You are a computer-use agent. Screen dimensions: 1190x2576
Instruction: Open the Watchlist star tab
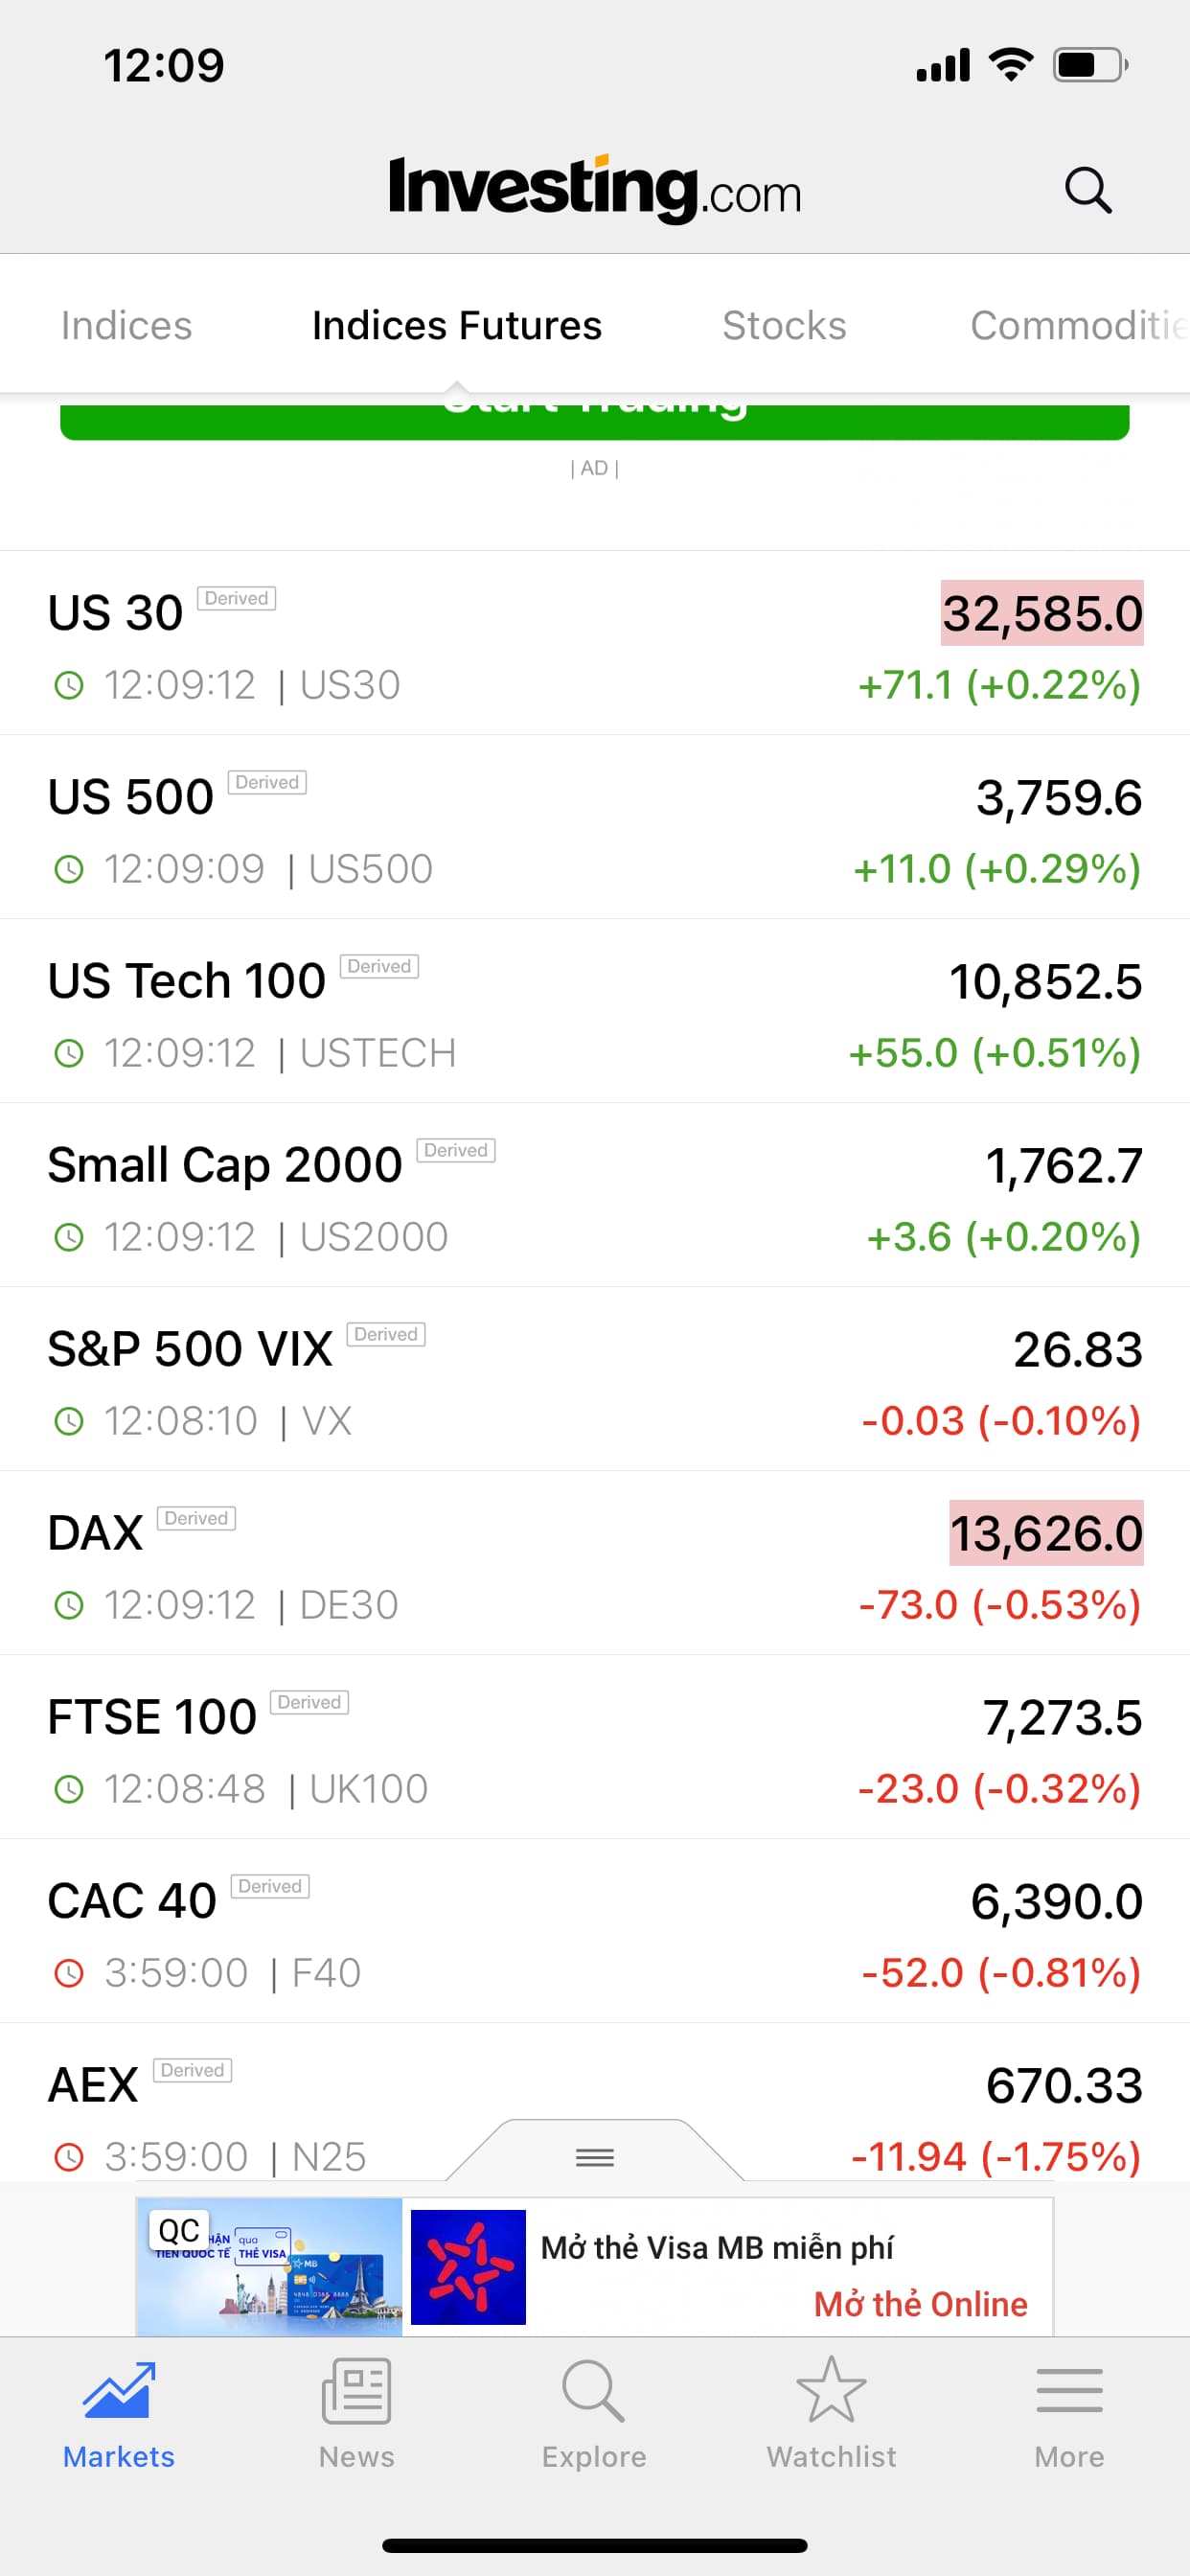pos(831,2414)
